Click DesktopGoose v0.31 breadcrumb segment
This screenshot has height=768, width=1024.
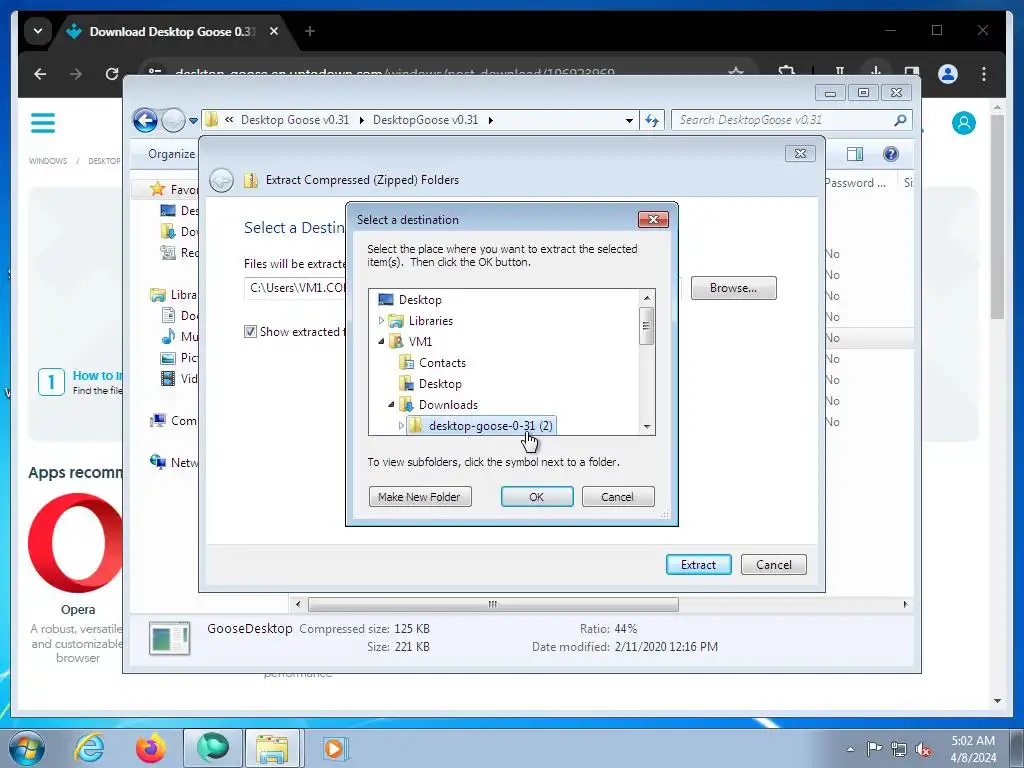(425, 120)
